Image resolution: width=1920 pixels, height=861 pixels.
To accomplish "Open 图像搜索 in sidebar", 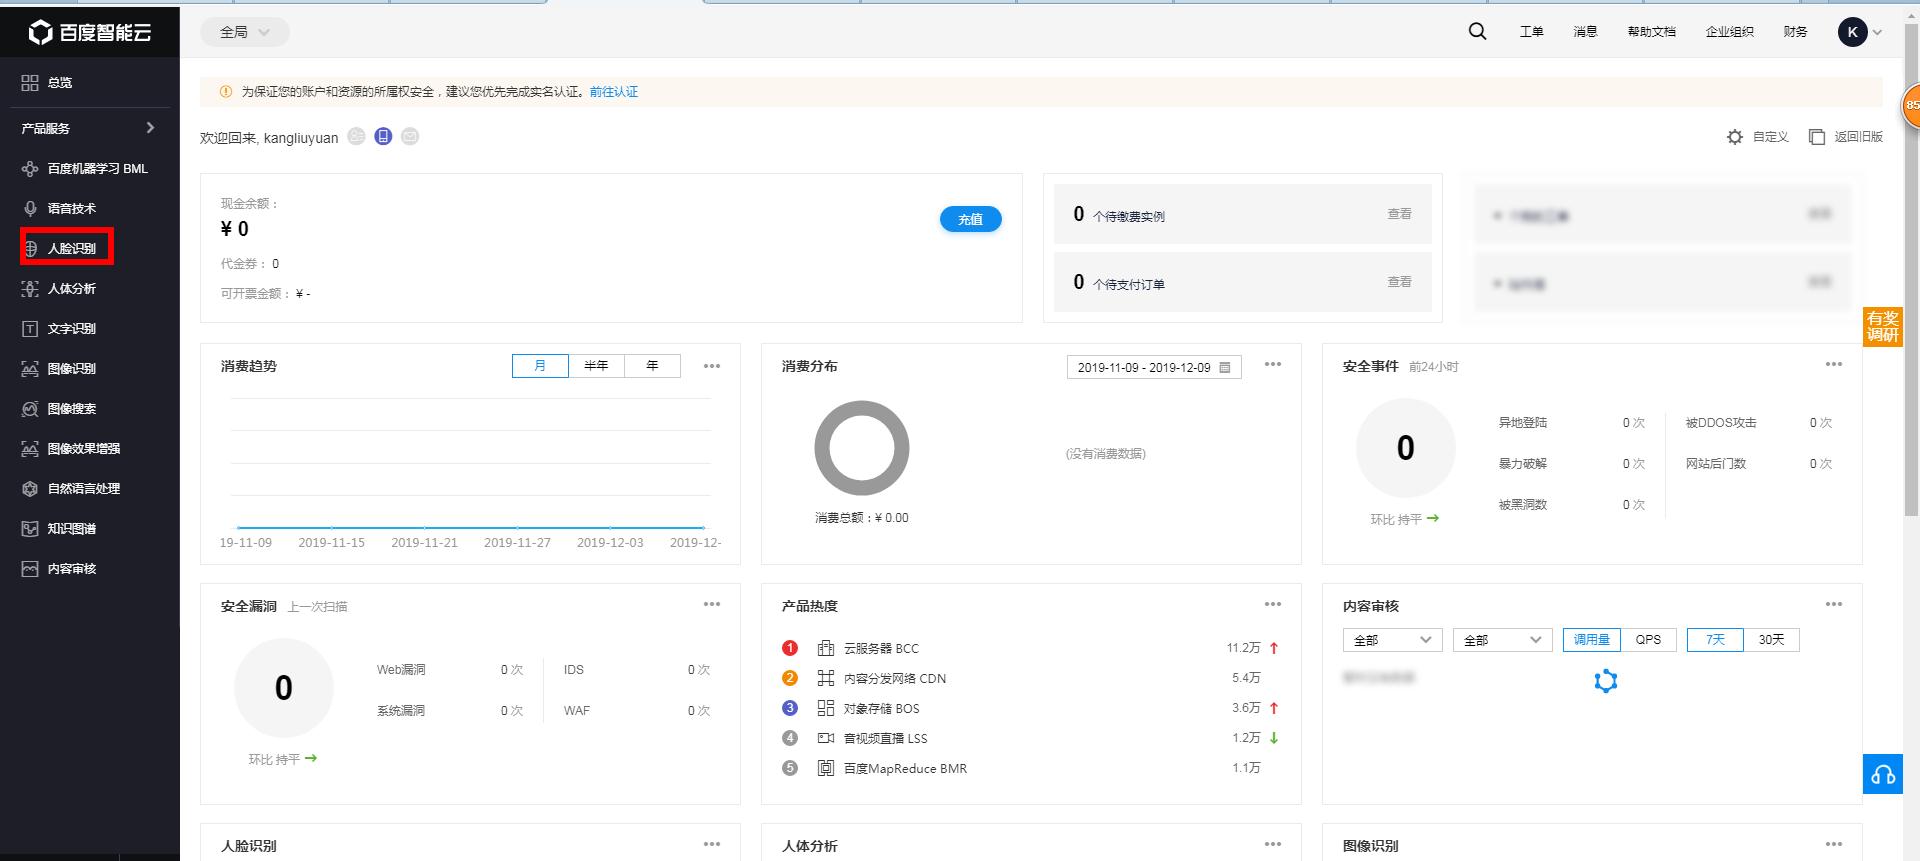I will 59,409.
